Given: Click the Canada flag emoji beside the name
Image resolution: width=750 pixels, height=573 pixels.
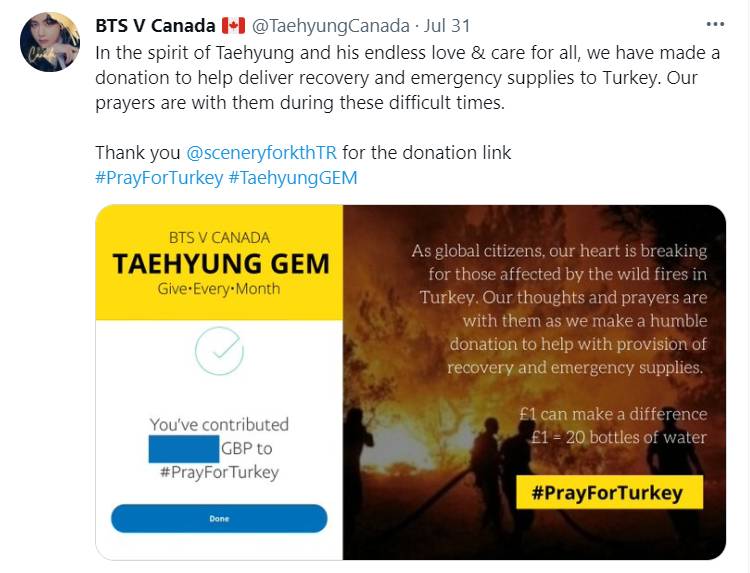Looking at the screenshot, I should pos(233,25).
